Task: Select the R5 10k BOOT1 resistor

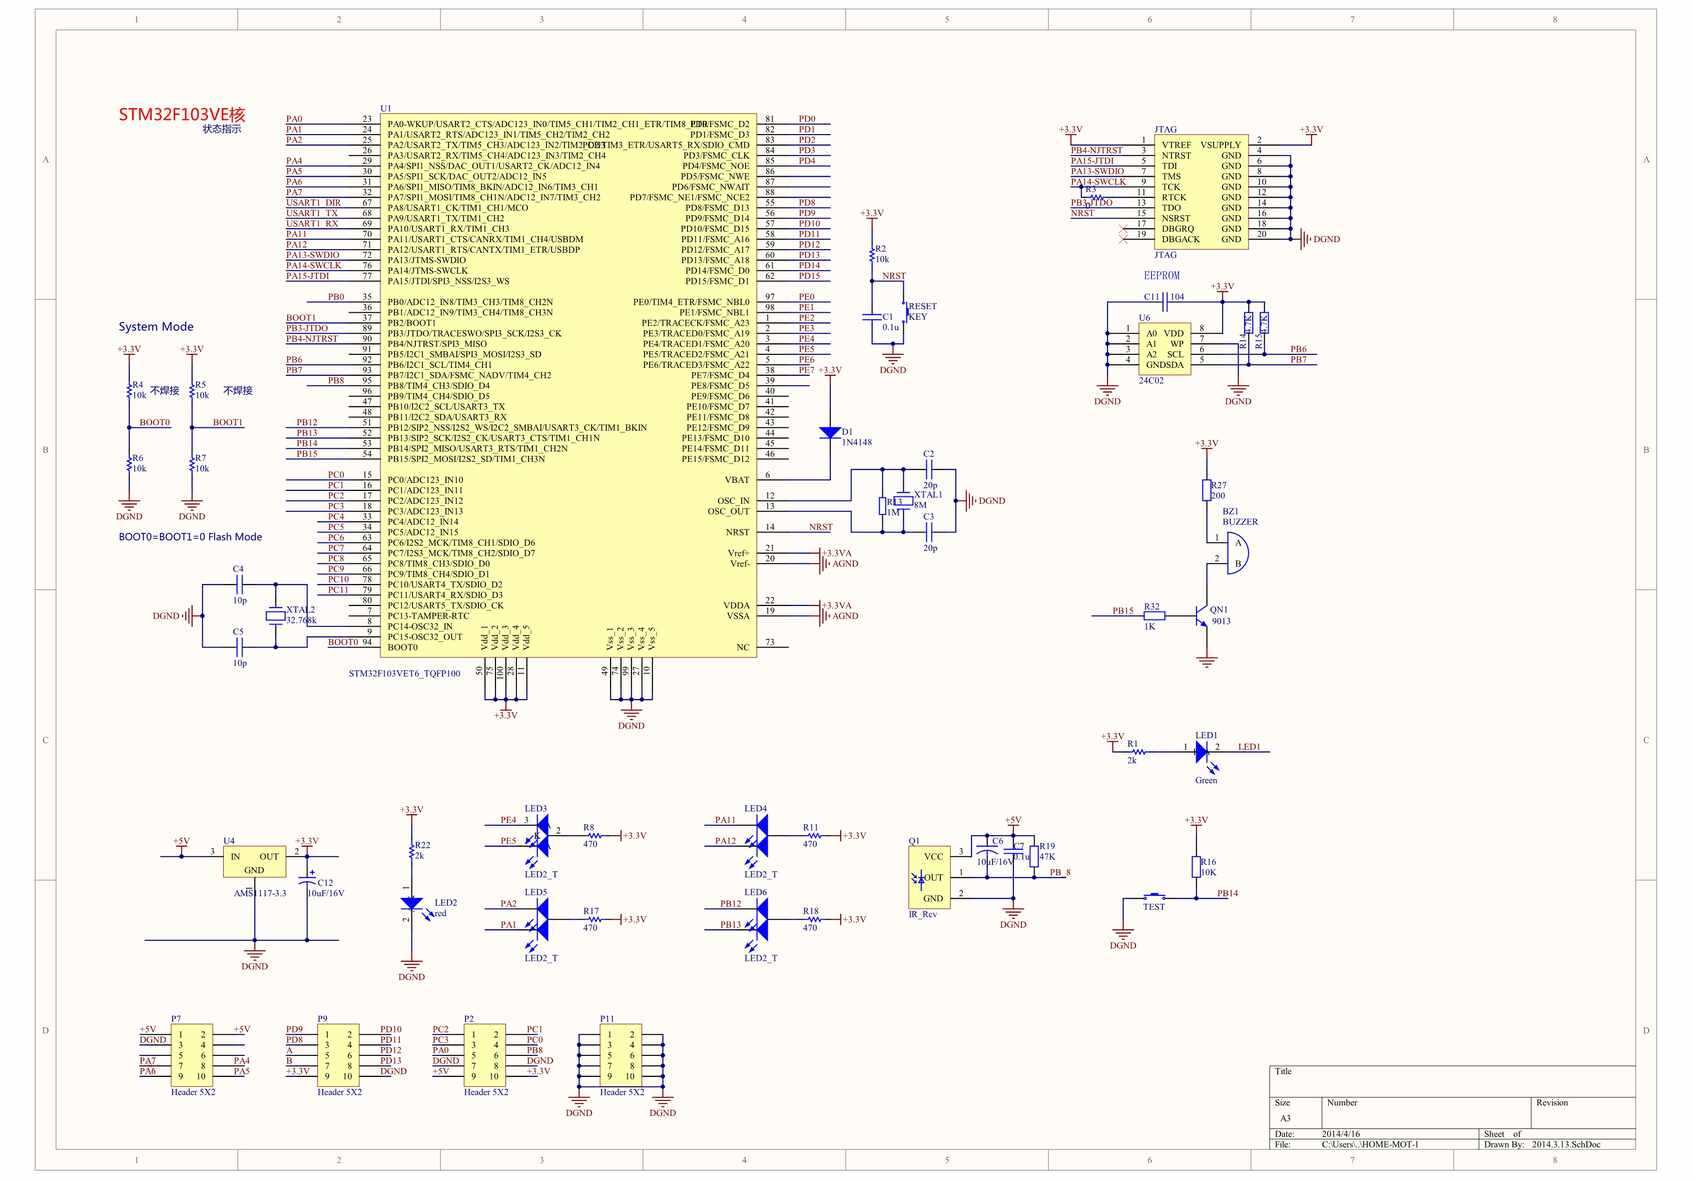Action: coord(192,390)
